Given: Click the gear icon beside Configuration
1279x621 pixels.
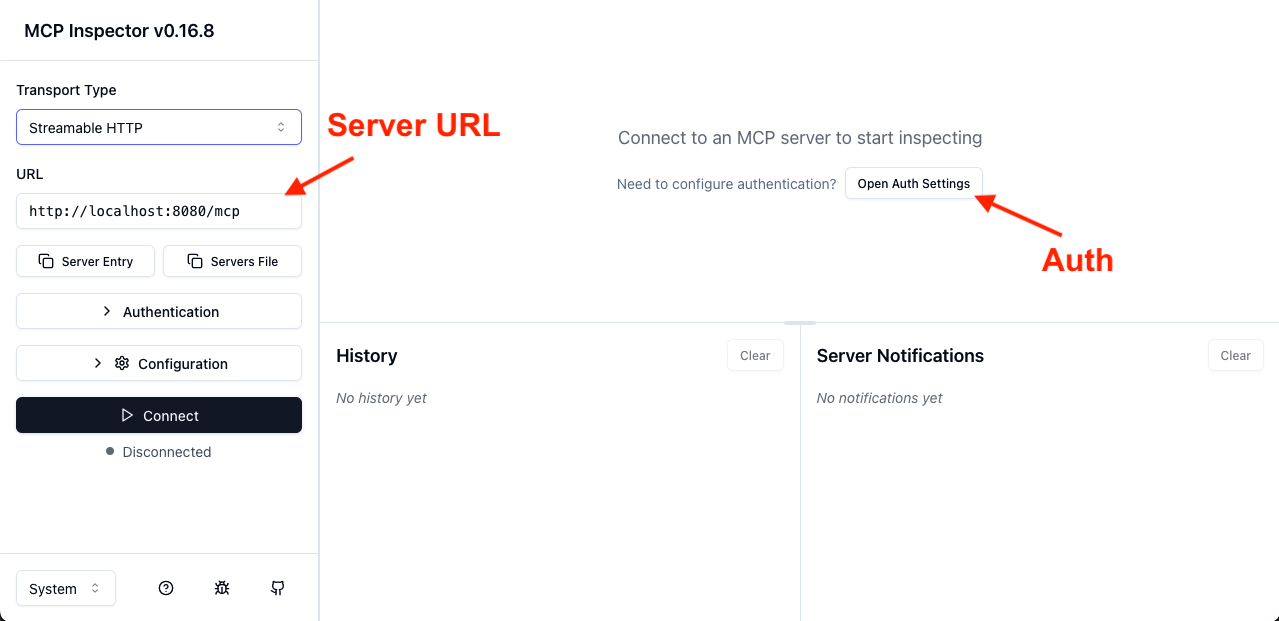Looking at the screenshot, I should (x=122, y=363).
